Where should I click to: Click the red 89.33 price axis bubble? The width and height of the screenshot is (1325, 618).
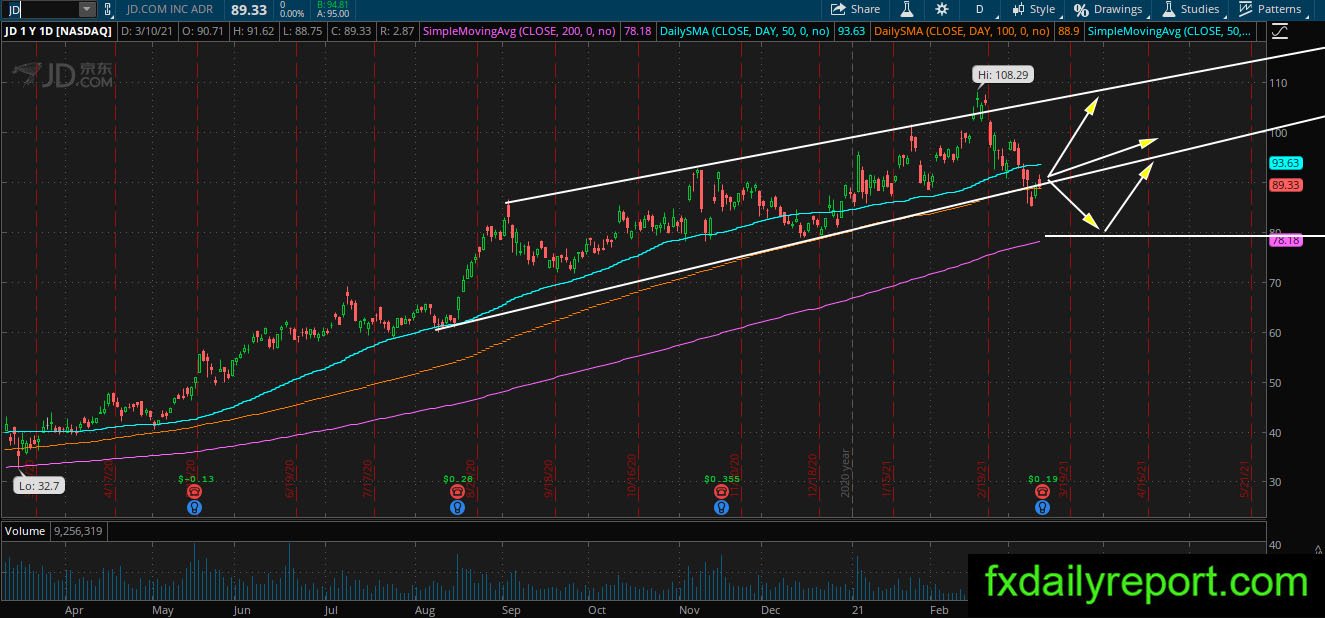pyautogui.click(x=1285, y=185)
